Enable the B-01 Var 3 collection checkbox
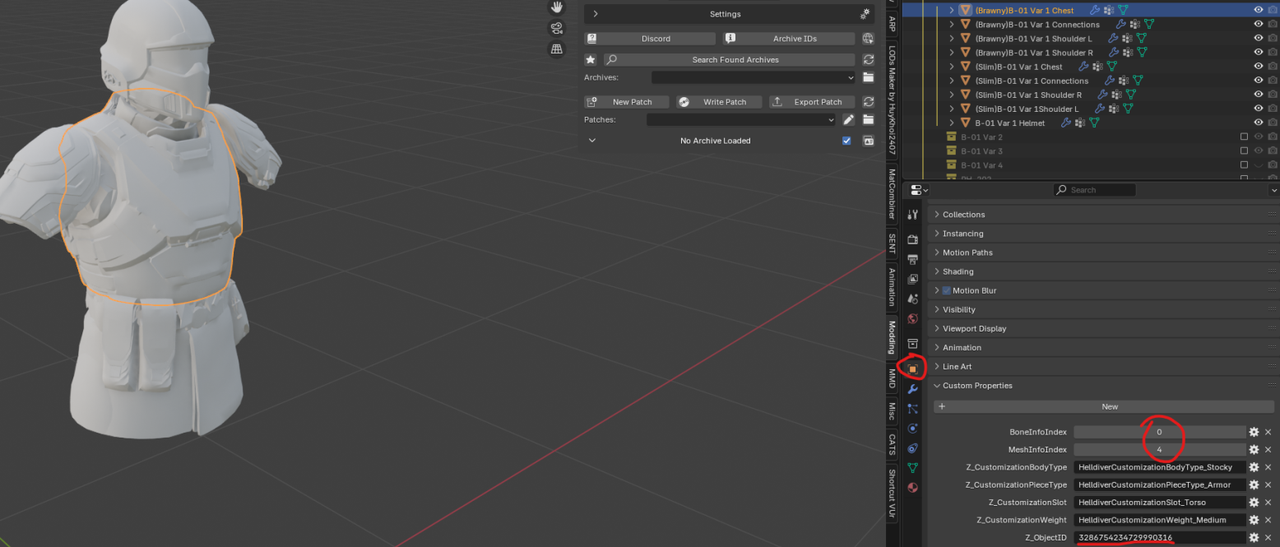The image size is (1280, 547). pos(1244,151)
